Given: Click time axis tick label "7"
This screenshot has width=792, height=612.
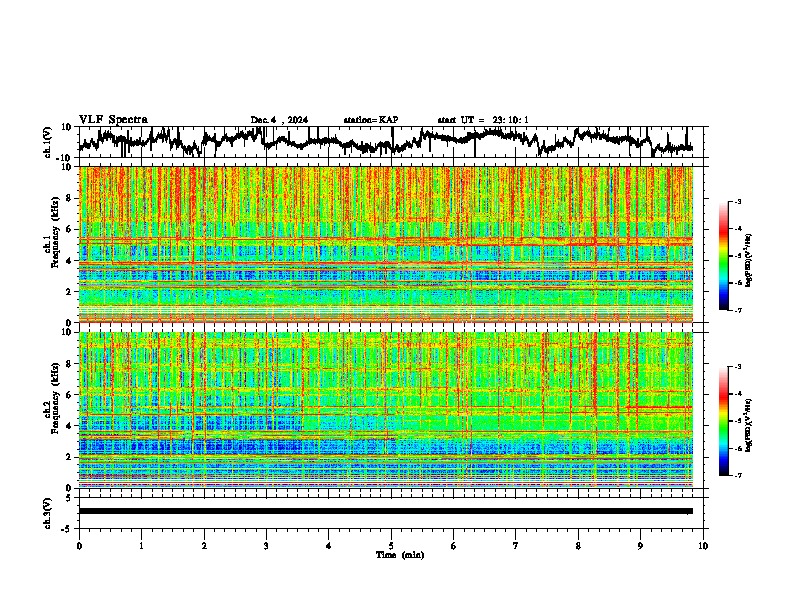Looking at the screenshot, I should tap(516, 546).
